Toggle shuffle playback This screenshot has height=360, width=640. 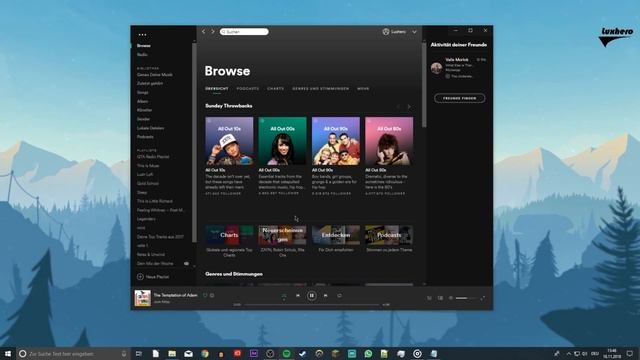pos(284,296)
